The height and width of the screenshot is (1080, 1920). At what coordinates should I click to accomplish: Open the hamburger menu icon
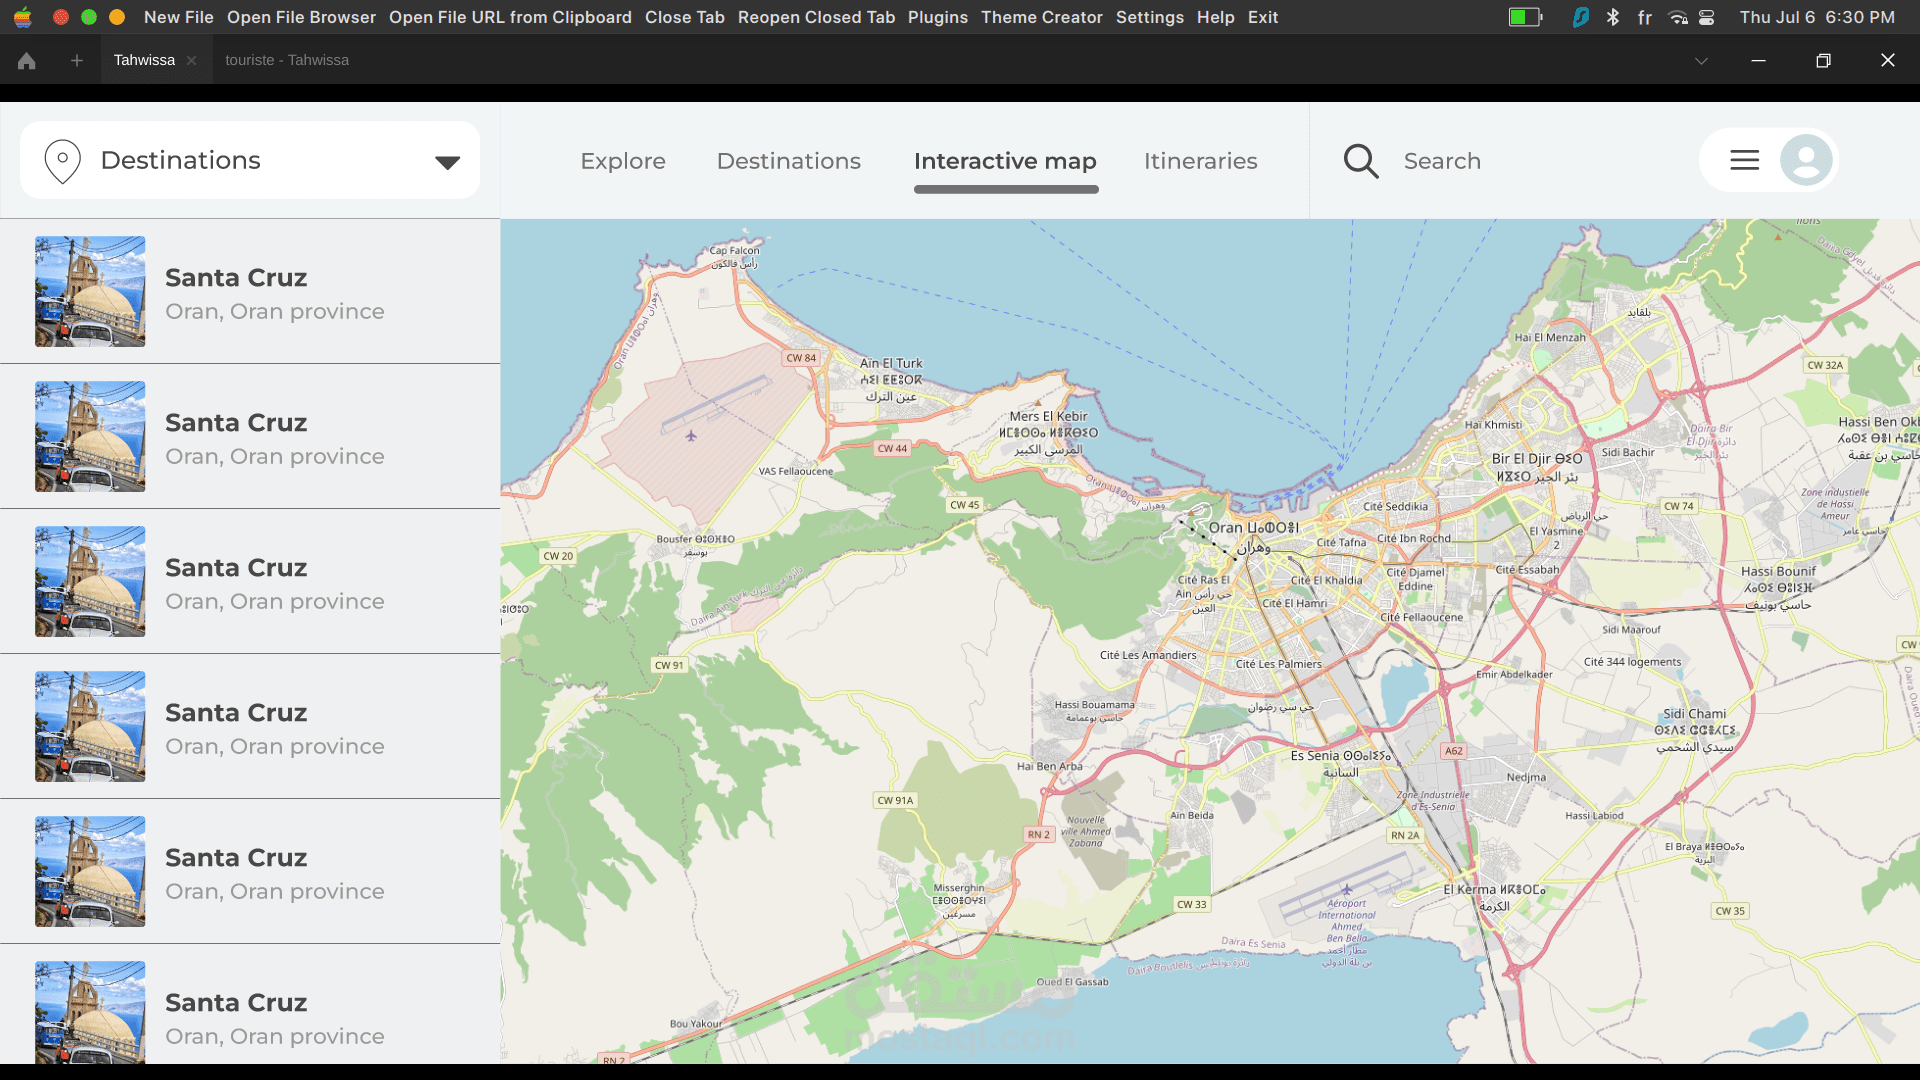1744,160
